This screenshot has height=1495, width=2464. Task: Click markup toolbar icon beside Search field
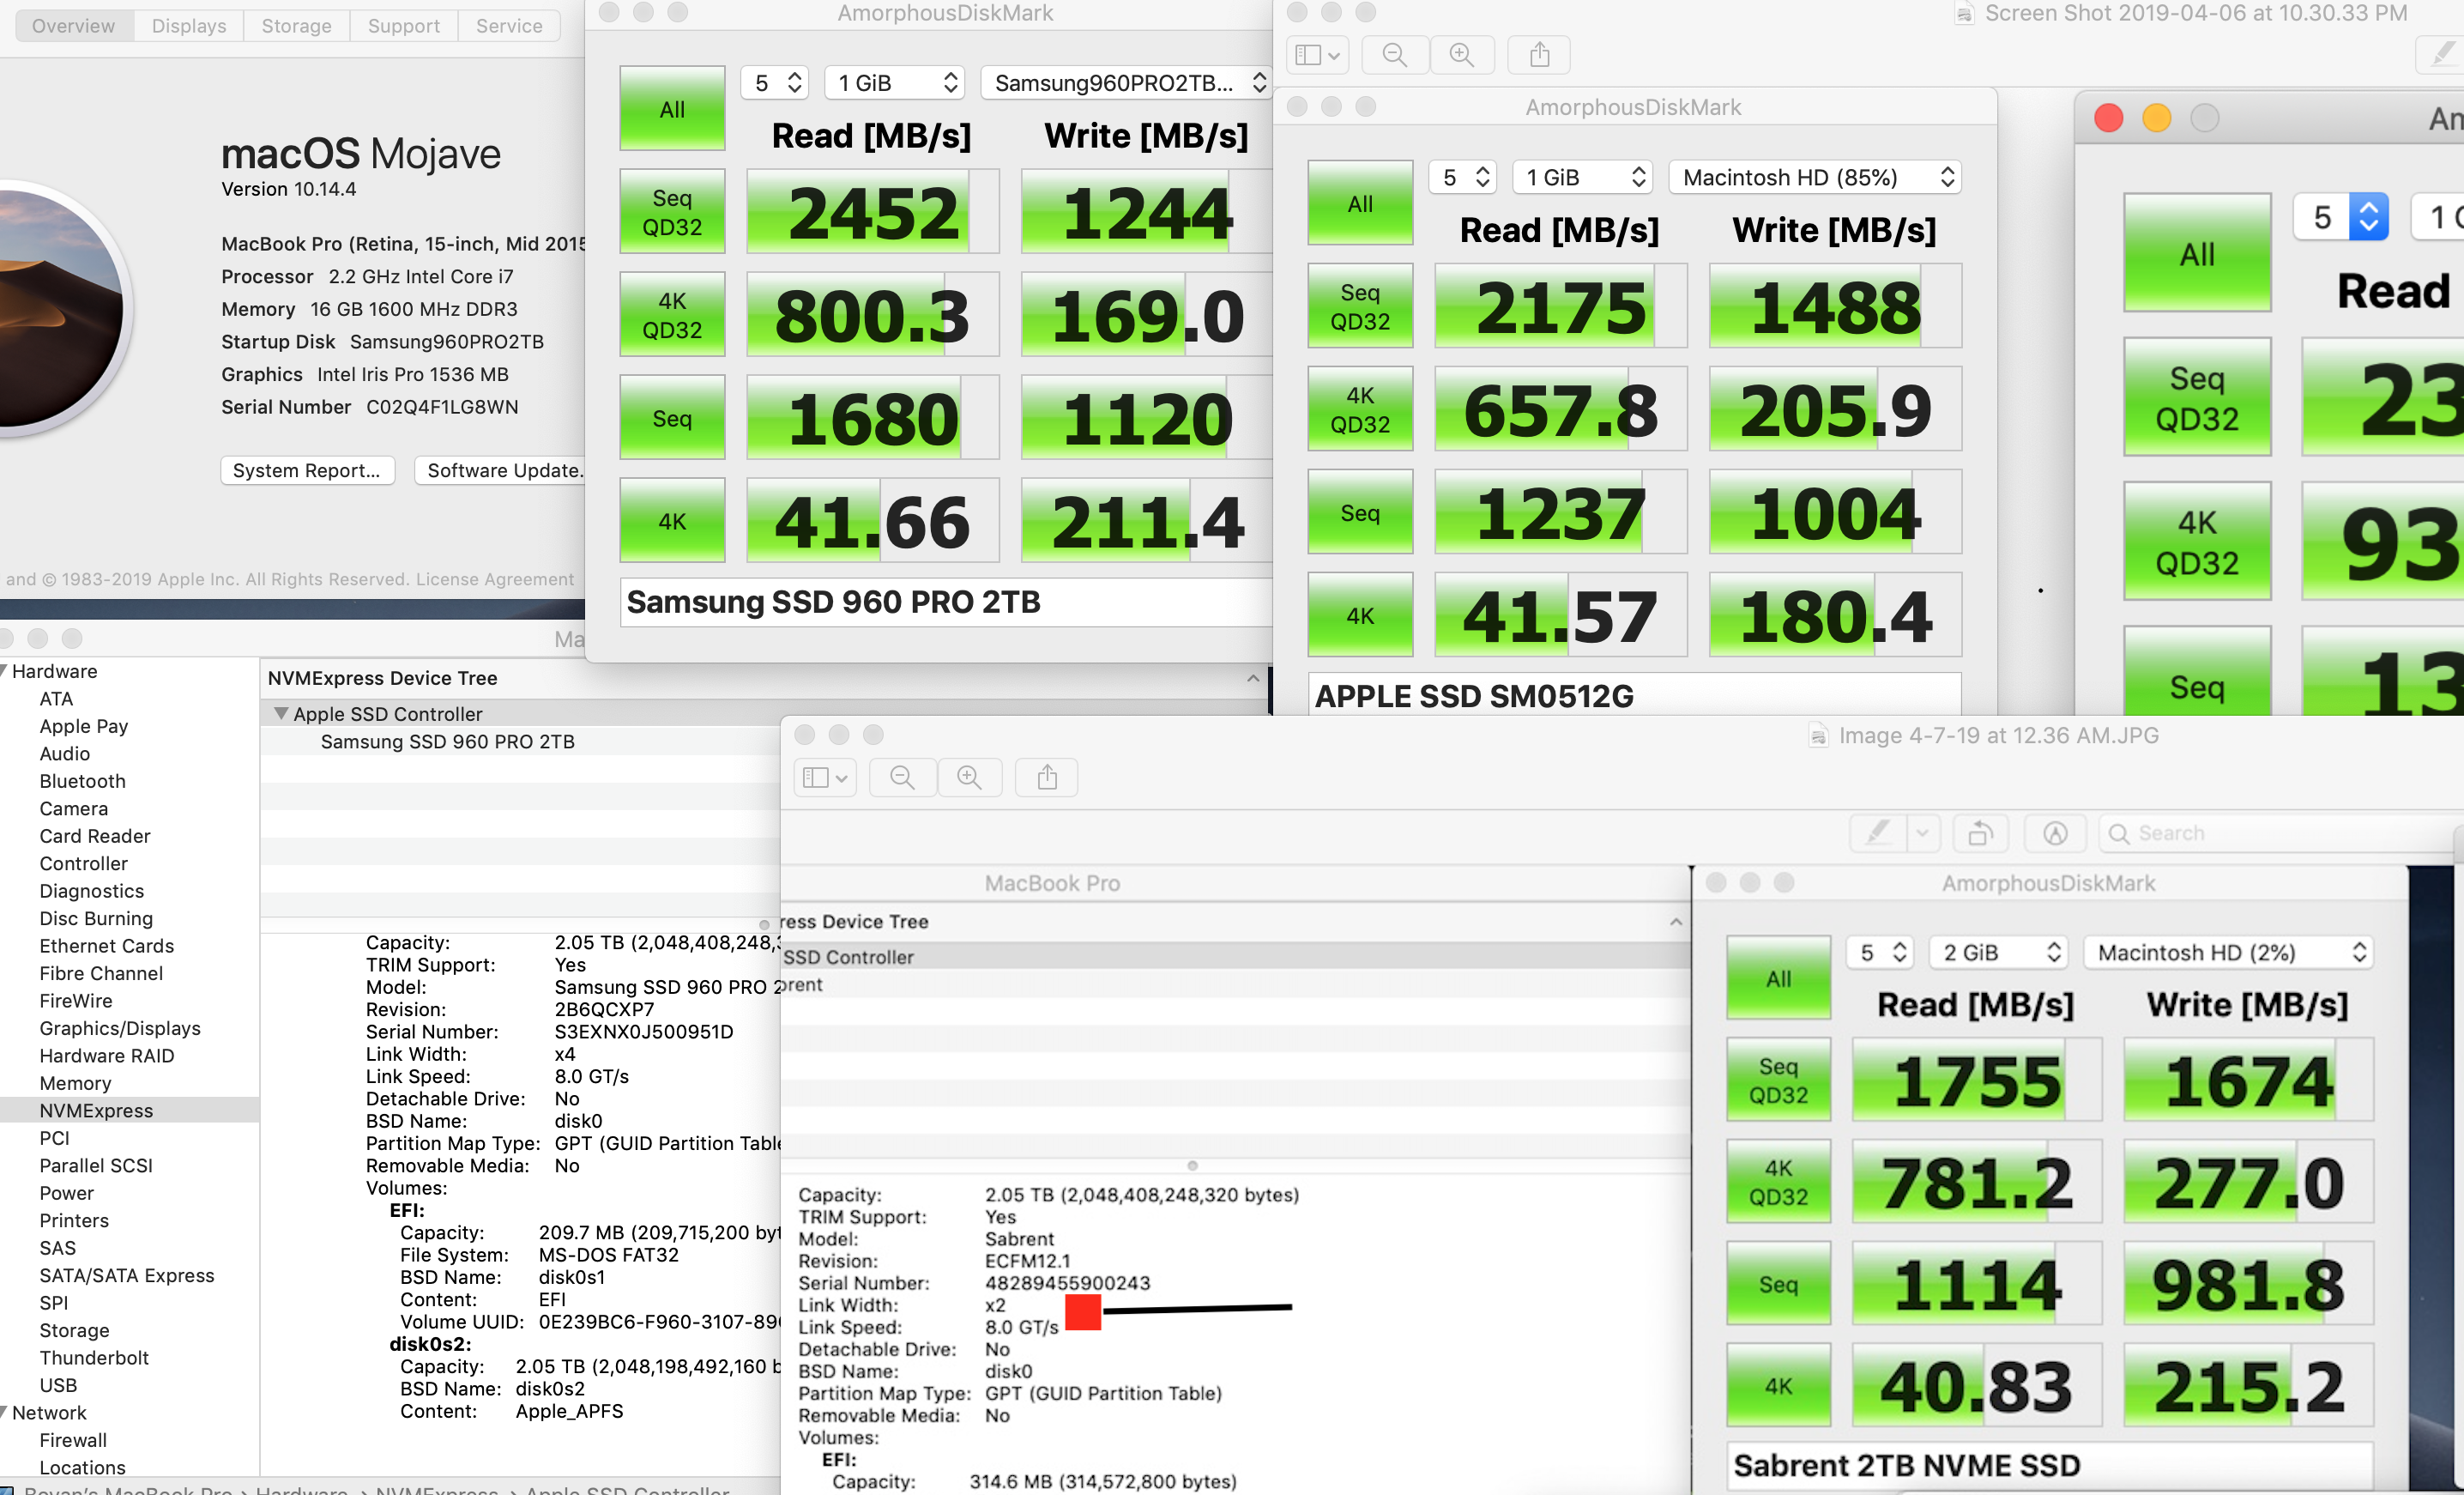coord(2055,832)
